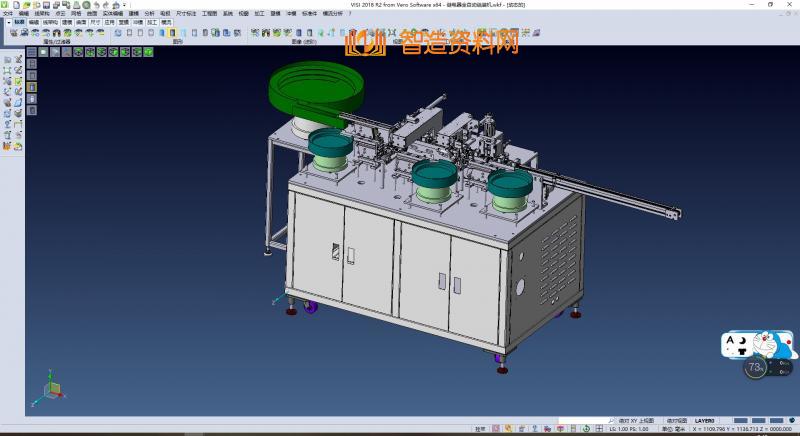Click the top icon in left vertical view strip
The image size is (800, 436).
[x=31, y=51]
